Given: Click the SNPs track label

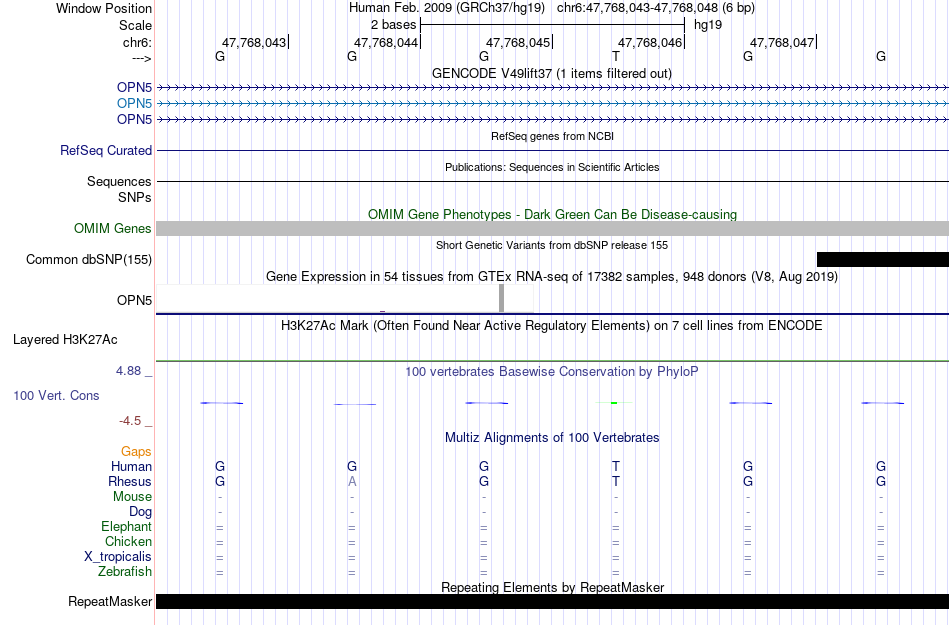Looking at the screenshot, I should click(x=135, y=197).
